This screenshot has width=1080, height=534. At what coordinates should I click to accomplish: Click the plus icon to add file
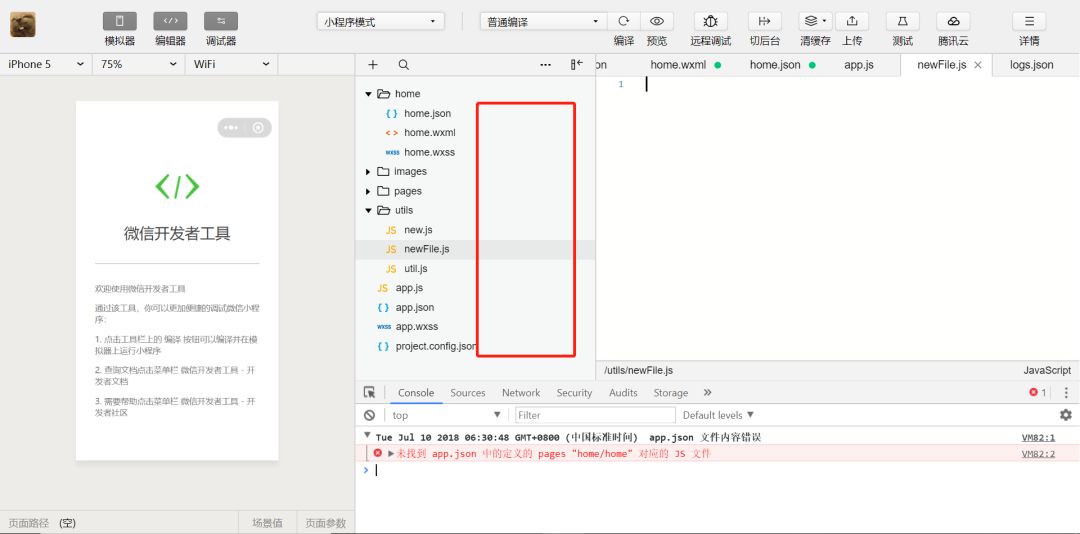coord(373,65)
